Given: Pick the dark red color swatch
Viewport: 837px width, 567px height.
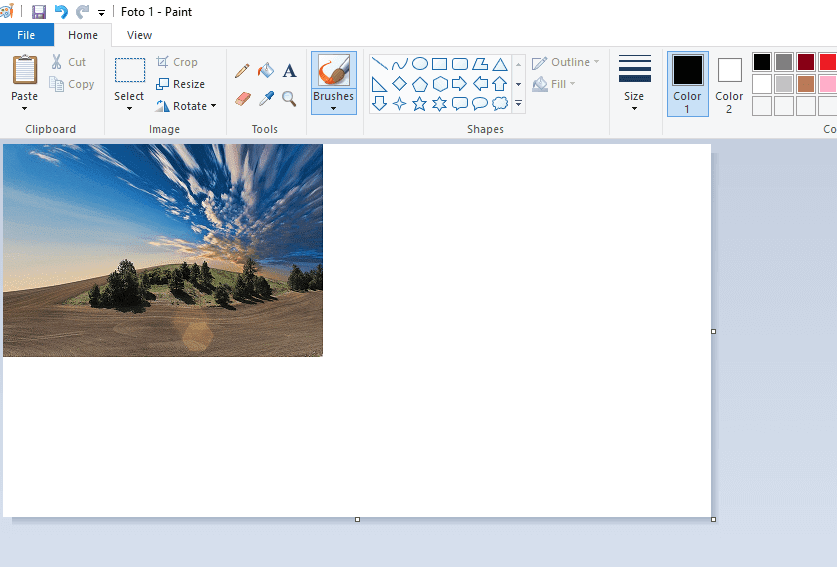Looking at the screenshot, I should coord(806,62).
